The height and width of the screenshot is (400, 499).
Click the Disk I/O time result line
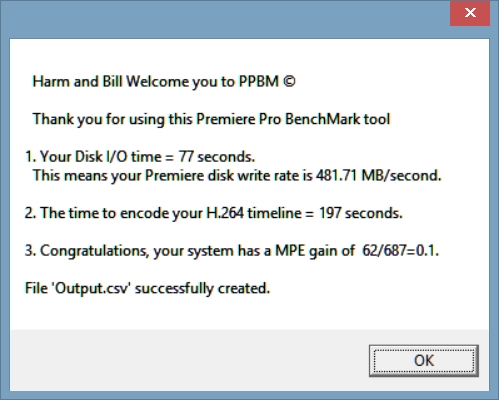click(140, 156)
